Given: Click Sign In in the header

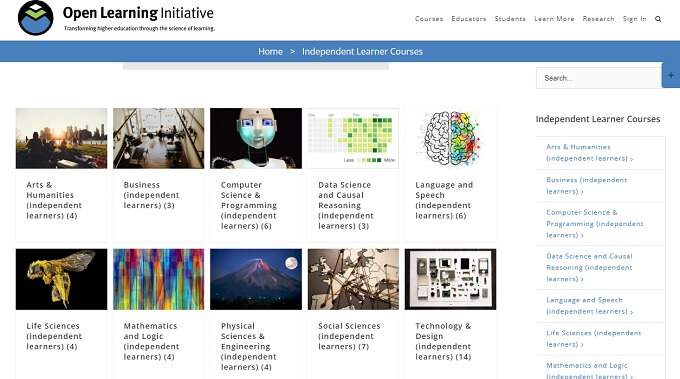Looking at the screenshot, I should pyautogui.click(x=634, y=19).
